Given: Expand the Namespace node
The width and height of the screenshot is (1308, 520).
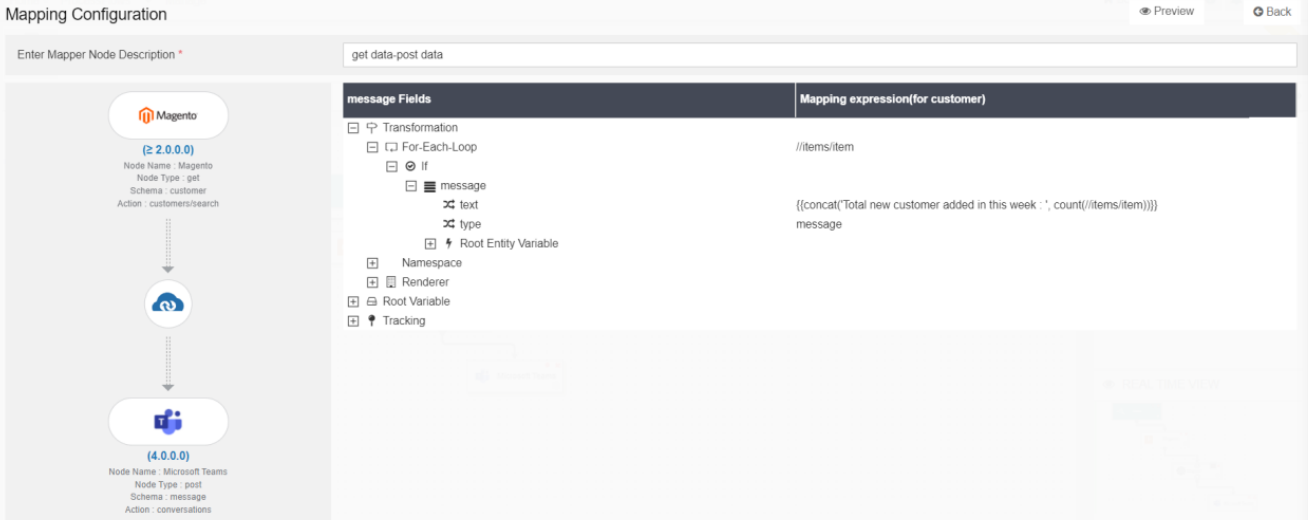Looking at the screenshot, I should coord(373,263).
